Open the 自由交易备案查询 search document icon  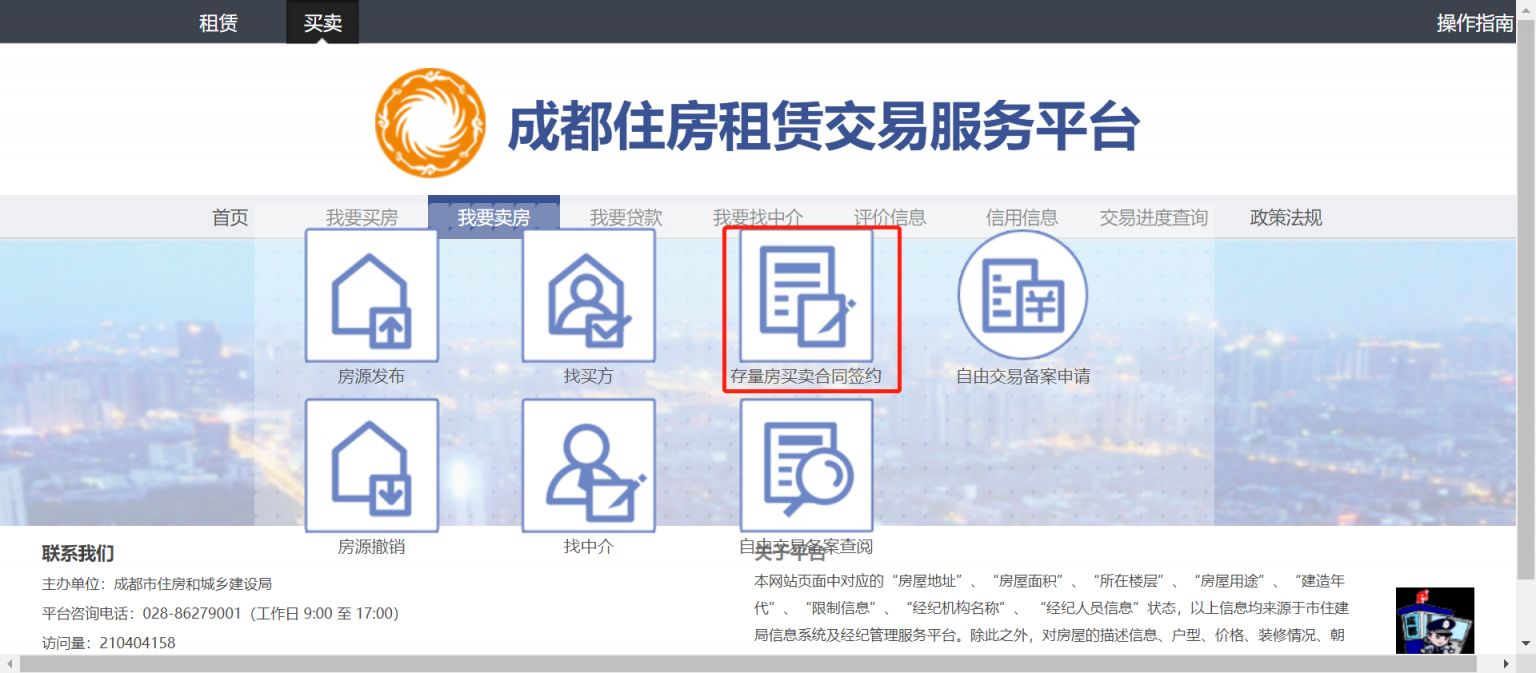[806, 466]
